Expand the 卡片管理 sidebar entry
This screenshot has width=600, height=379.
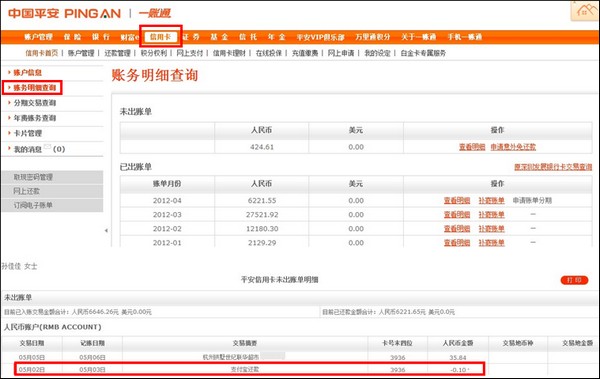coord(27,133)
